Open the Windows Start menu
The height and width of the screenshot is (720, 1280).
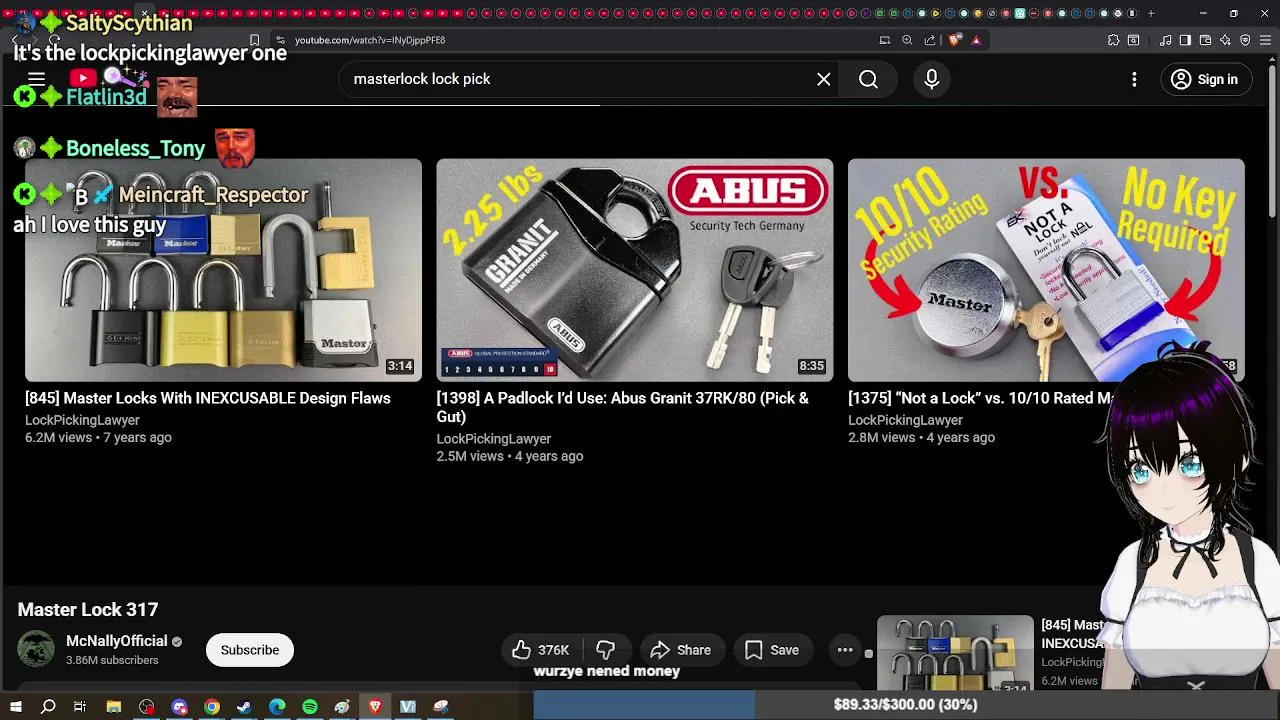point(15,707)
